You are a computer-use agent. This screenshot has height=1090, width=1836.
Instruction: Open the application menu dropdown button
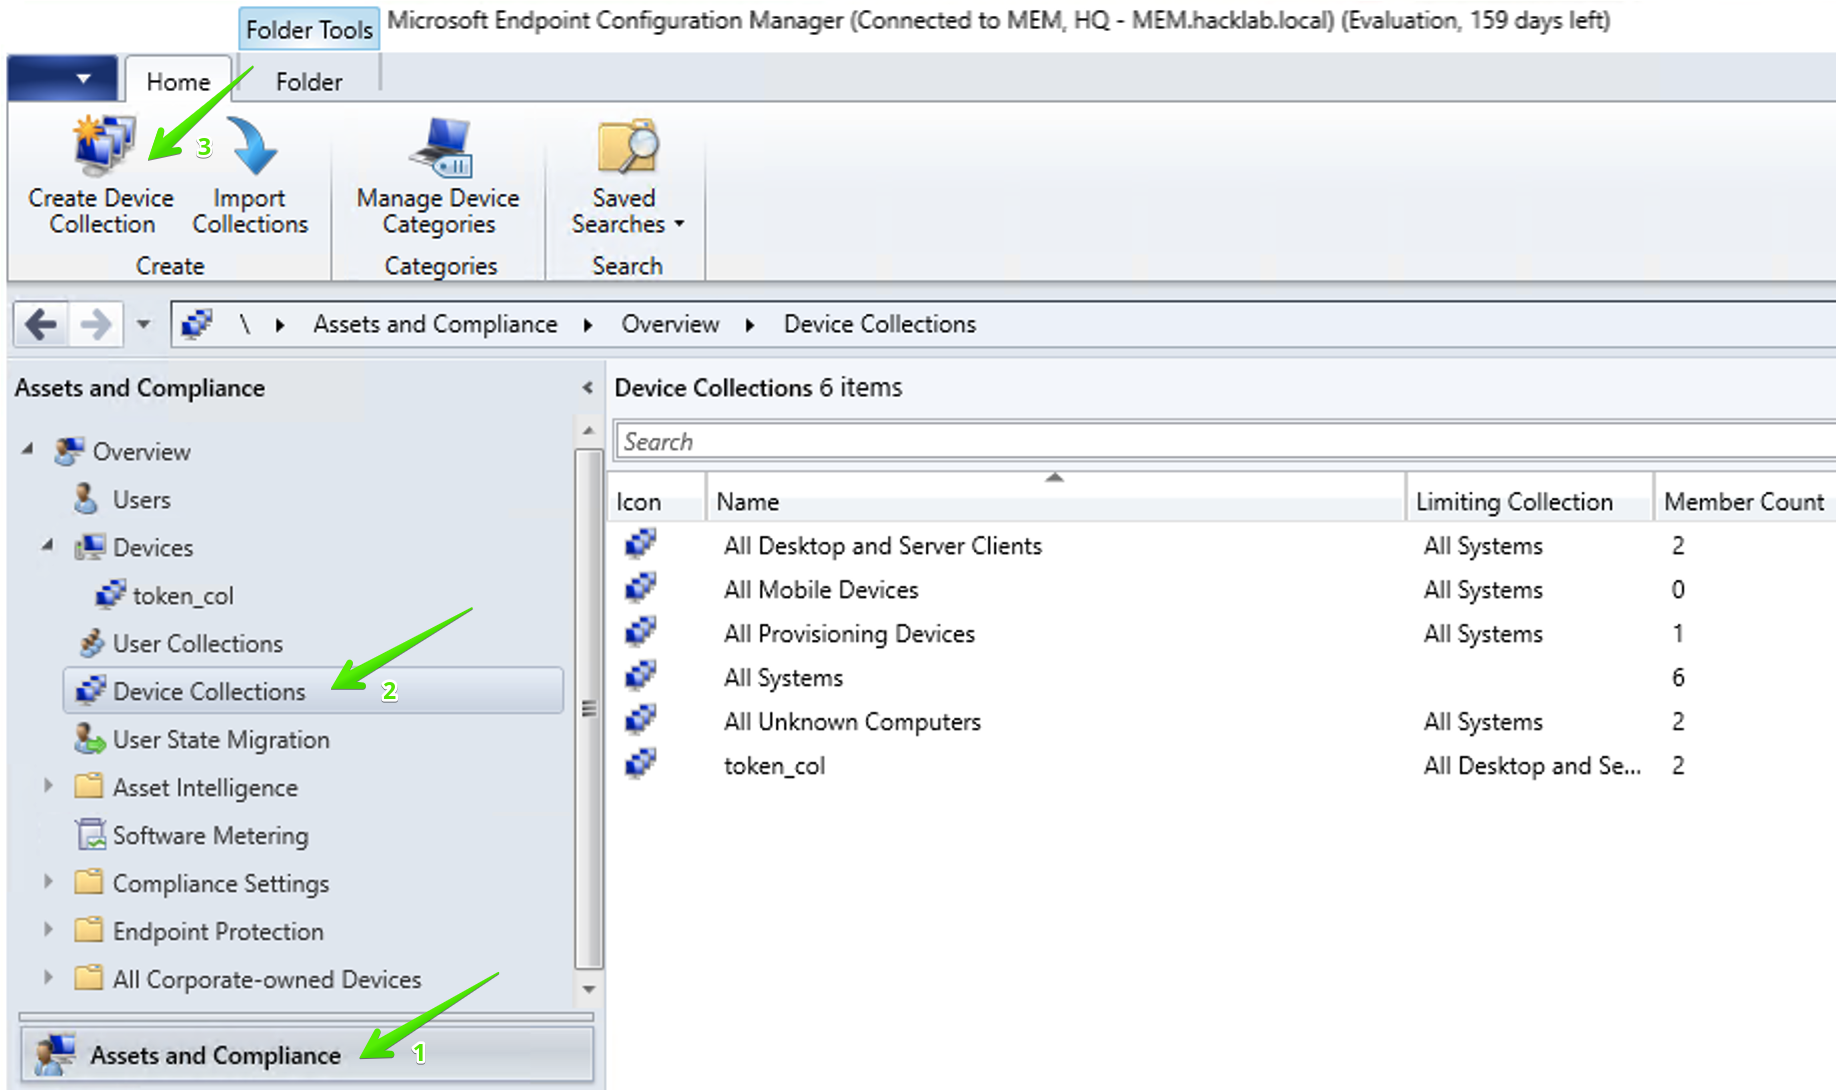pyautogui.click(x=62, y=79)
